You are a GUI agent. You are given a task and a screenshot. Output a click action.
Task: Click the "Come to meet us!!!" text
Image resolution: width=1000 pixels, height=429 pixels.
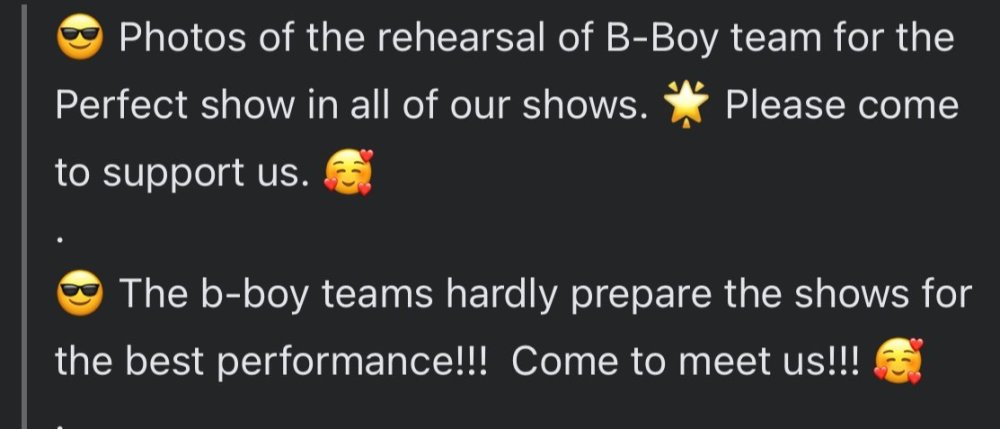pos(685,362)
